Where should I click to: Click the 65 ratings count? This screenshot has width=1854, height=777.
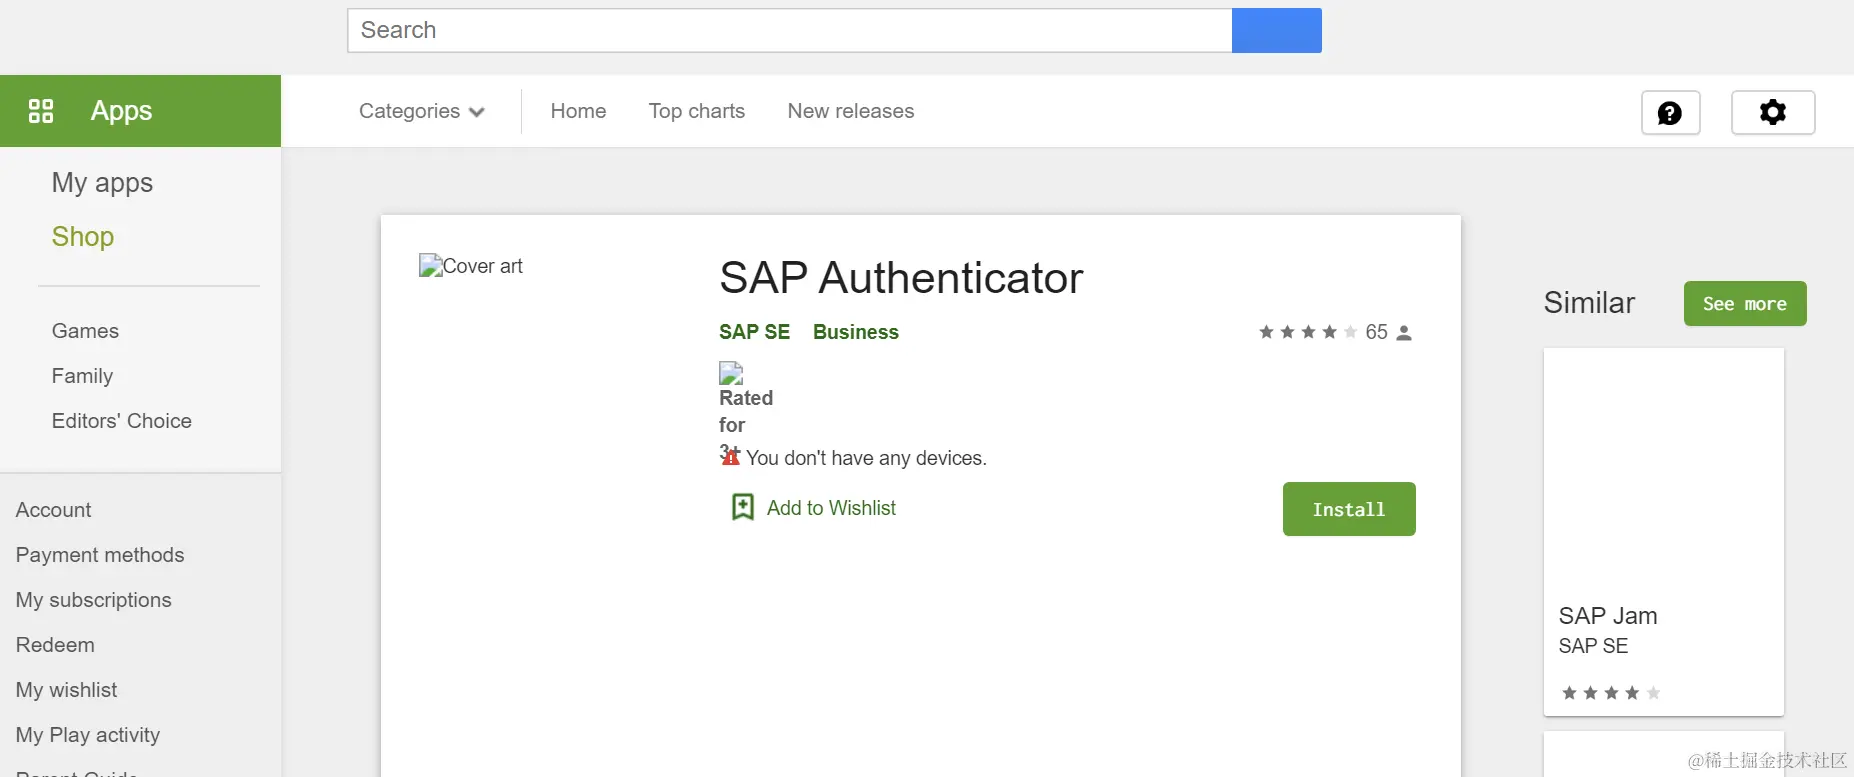pyautogui.click(x=1377, y=332)
